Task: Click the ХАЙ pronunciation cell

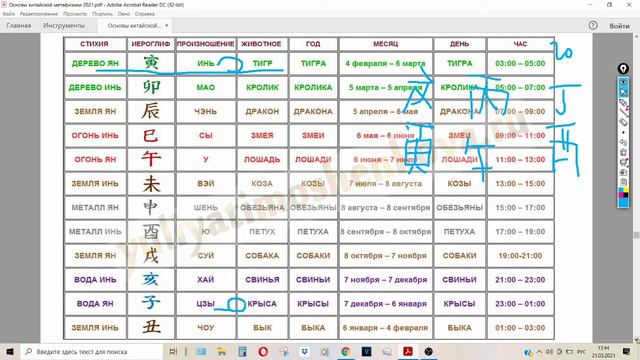Action: tap(205, 280)
